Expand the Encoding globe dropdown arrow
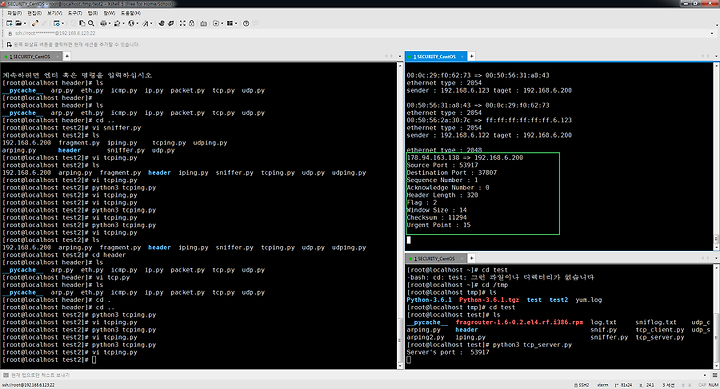The width and height of the screenshot is (720, 389). tap(137, 23)
